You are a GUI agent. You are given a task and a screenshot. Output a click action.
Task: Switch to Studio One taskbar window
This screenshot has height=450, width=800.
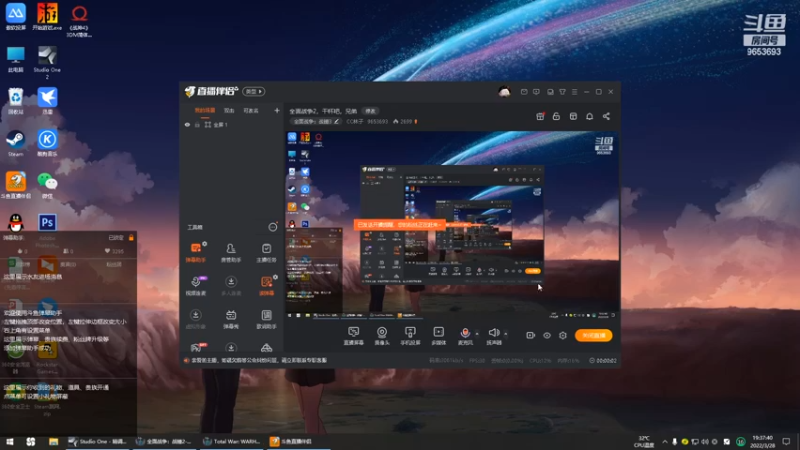pyautogui.click(x=98, y=441)
